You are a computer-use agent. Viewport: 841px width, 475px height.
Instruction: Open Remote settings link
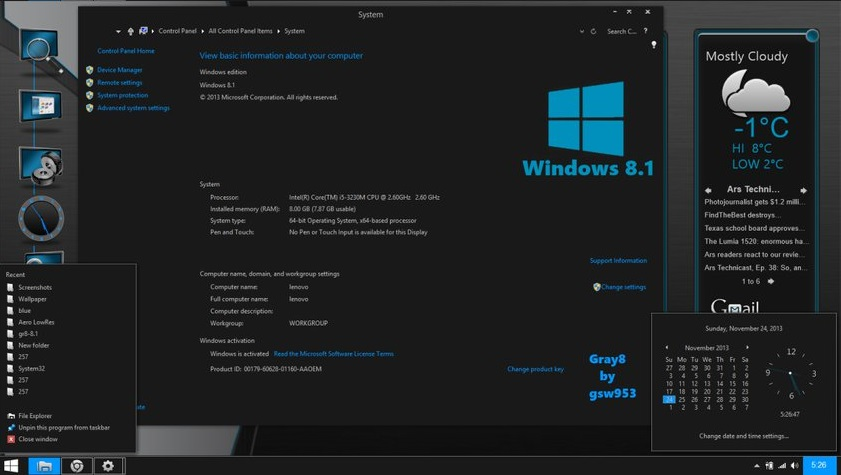(x=120, y=83)
